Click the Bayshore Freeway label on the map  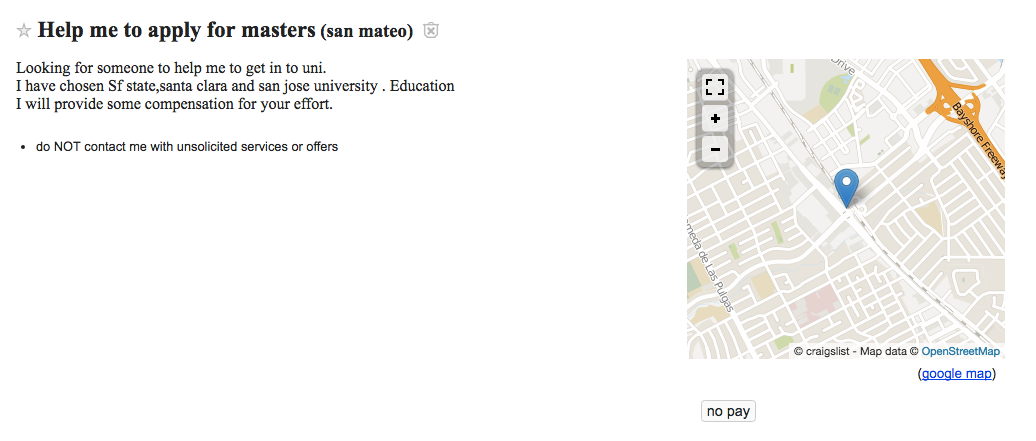point(977,135)
